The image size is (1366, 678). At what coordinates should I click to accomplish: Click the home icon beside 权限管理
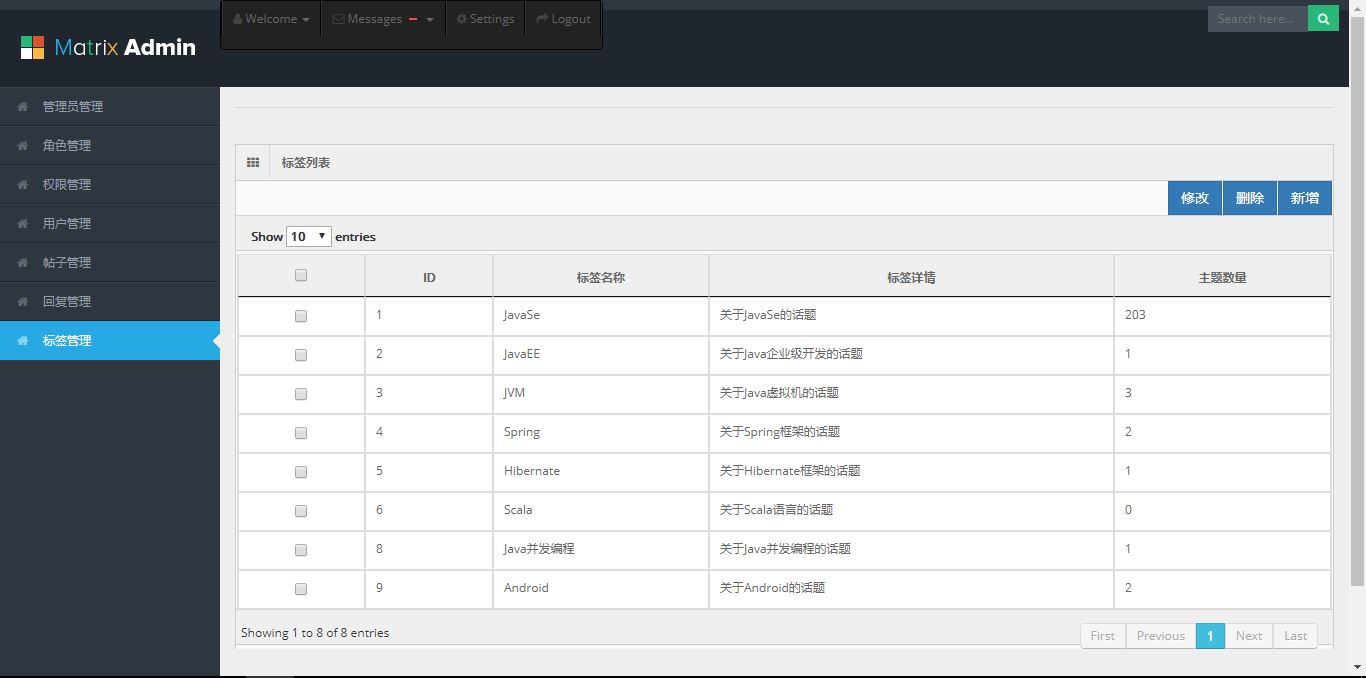click(x=22, y=184)
